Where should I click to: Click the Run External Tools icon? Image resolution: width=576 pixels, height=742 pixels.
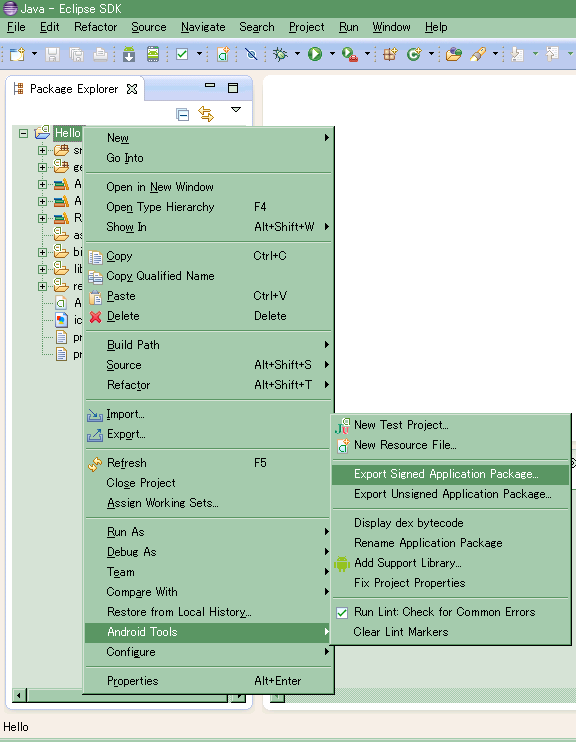pos(350,54)
